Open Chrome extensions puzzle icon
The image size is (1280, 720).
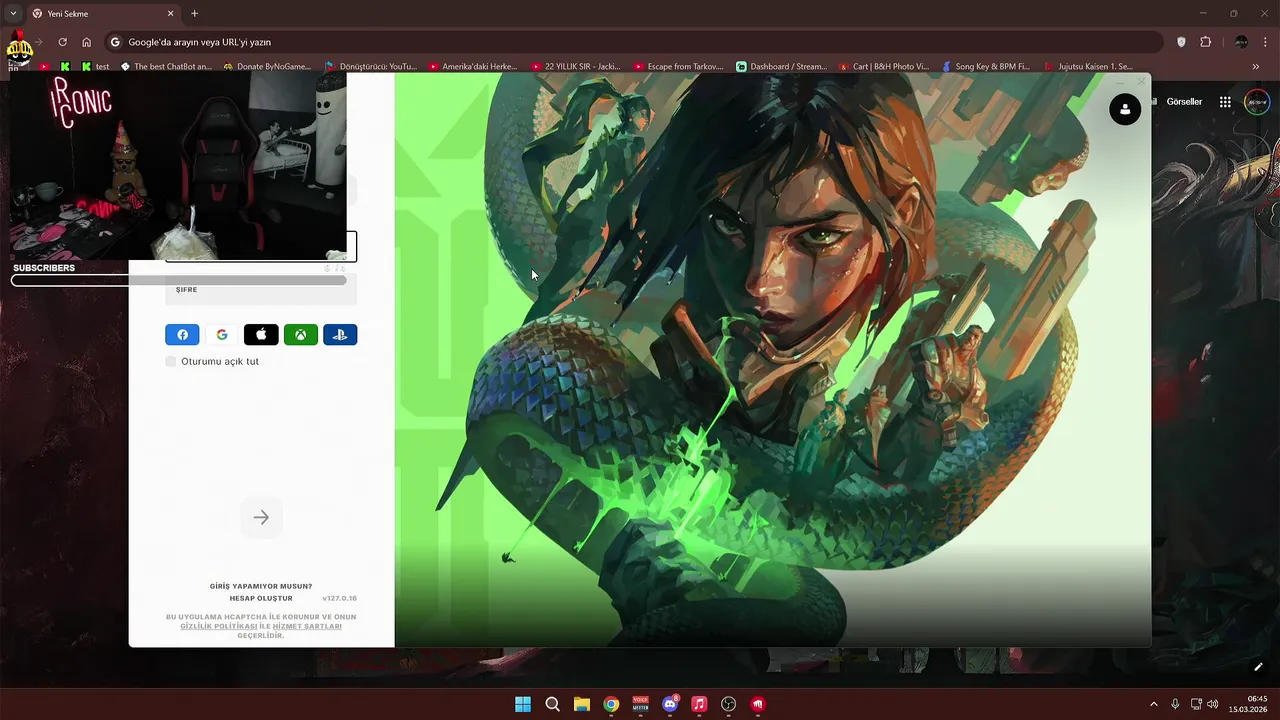point(1205,42)
